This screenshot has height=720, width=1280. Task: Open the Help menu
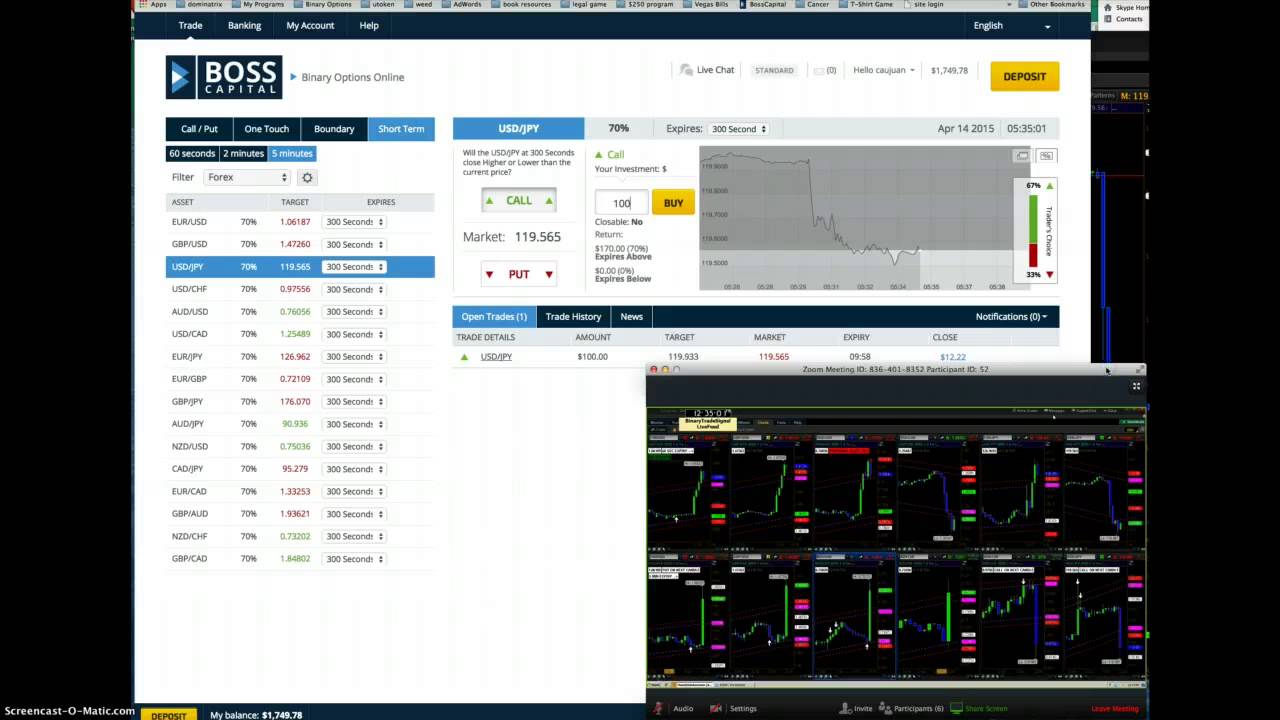tap(369, 25)
